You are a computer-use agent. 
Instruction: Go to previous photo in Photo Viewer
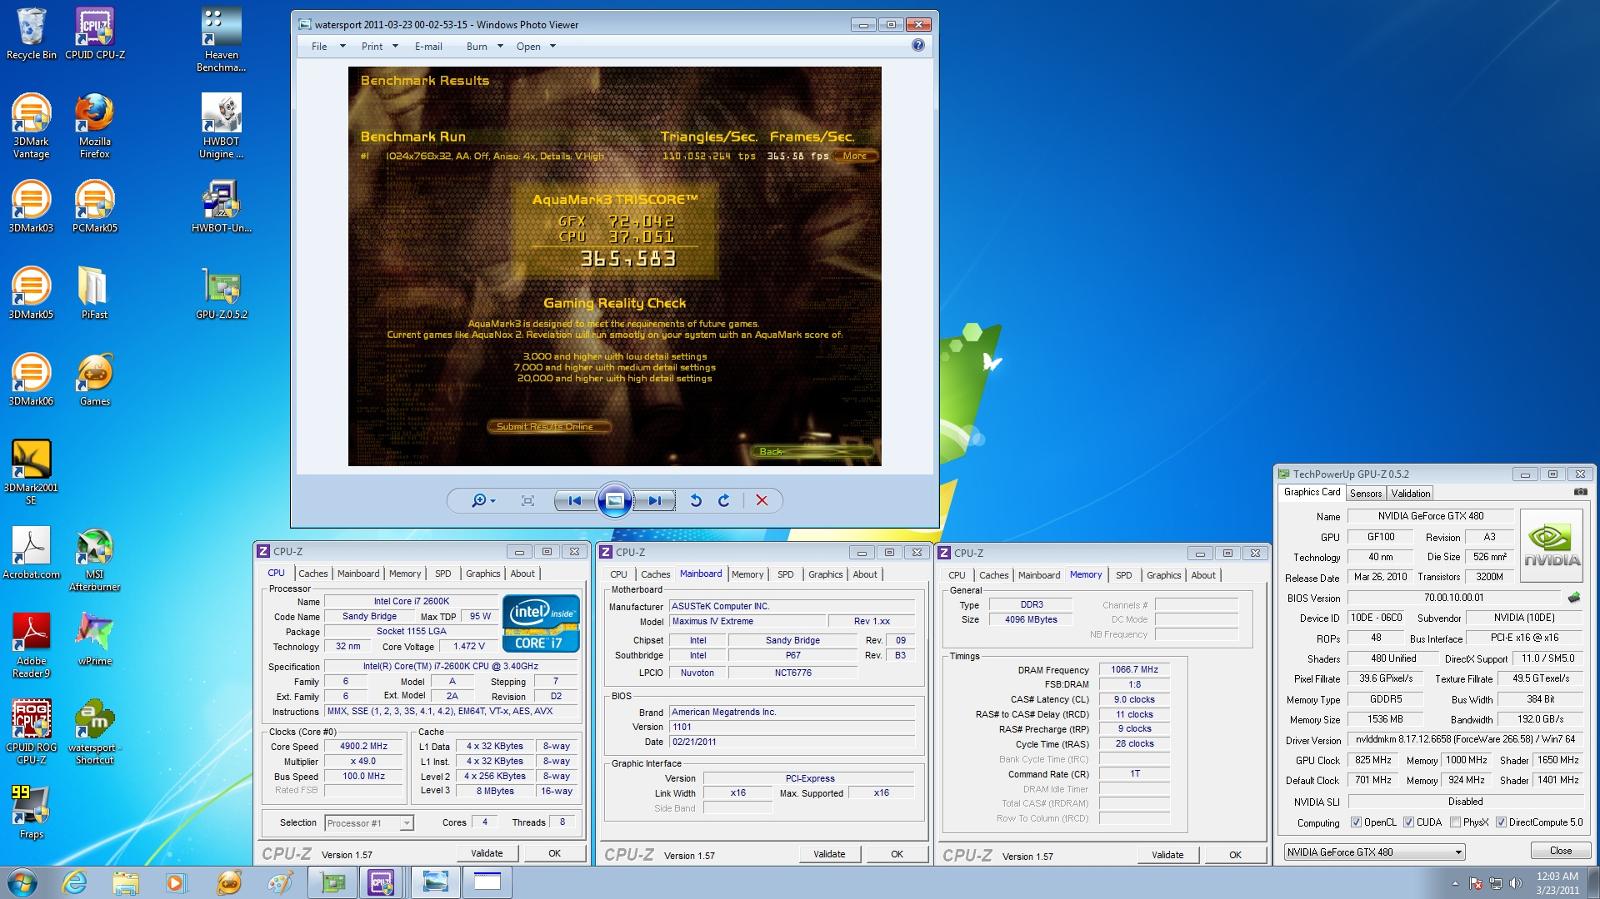(x=575, y=501)
